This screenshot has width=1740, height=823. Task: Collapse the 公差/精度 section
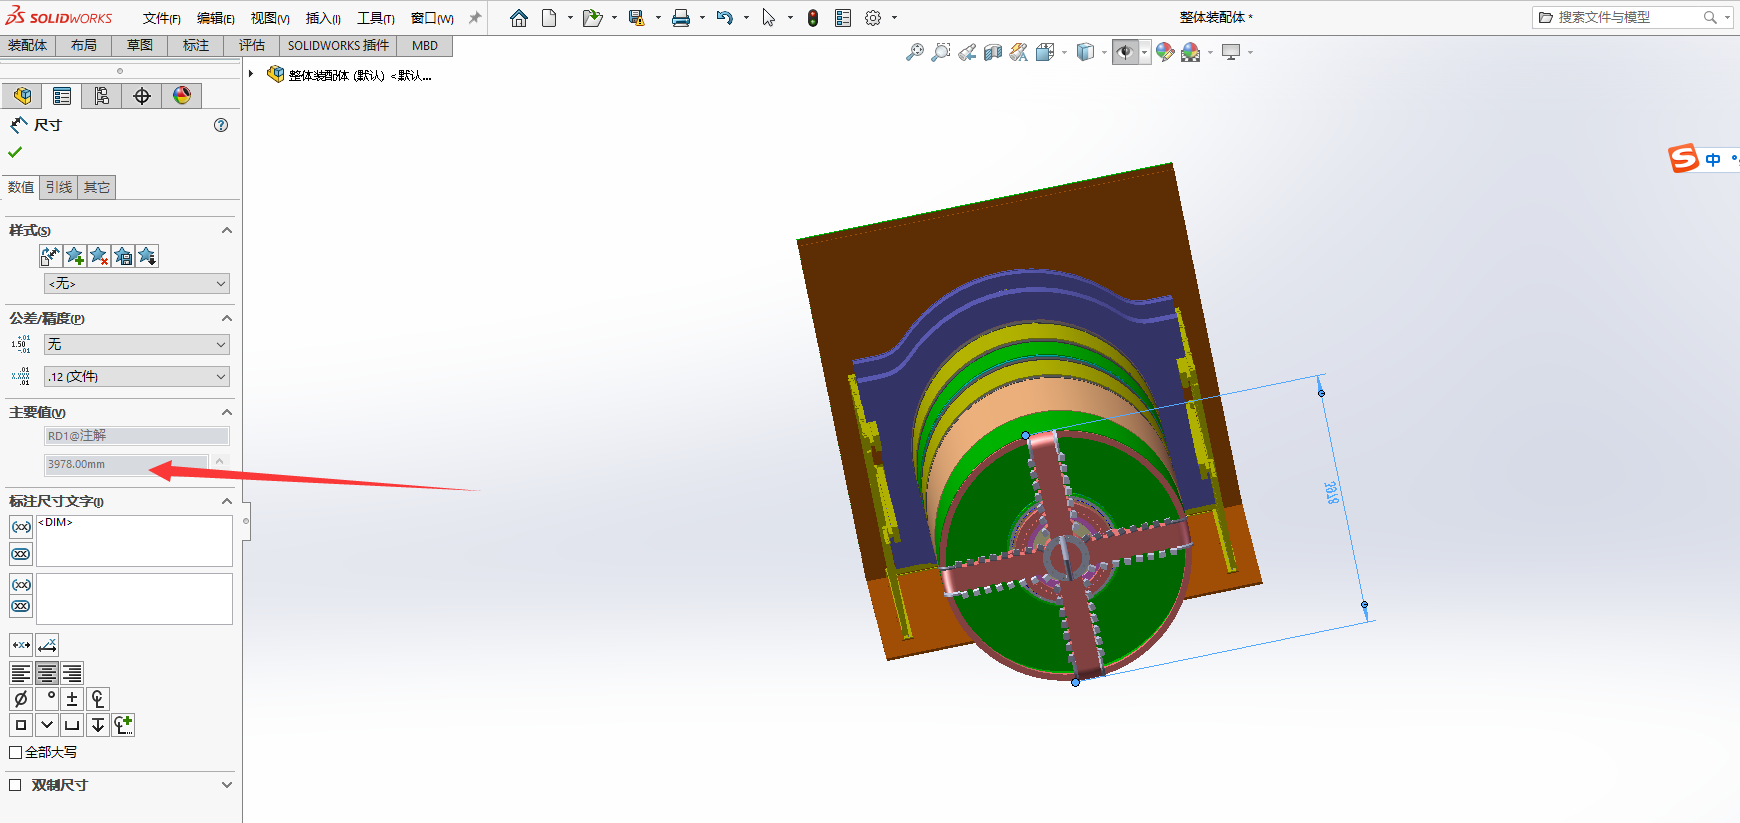(x=227, y=318)
